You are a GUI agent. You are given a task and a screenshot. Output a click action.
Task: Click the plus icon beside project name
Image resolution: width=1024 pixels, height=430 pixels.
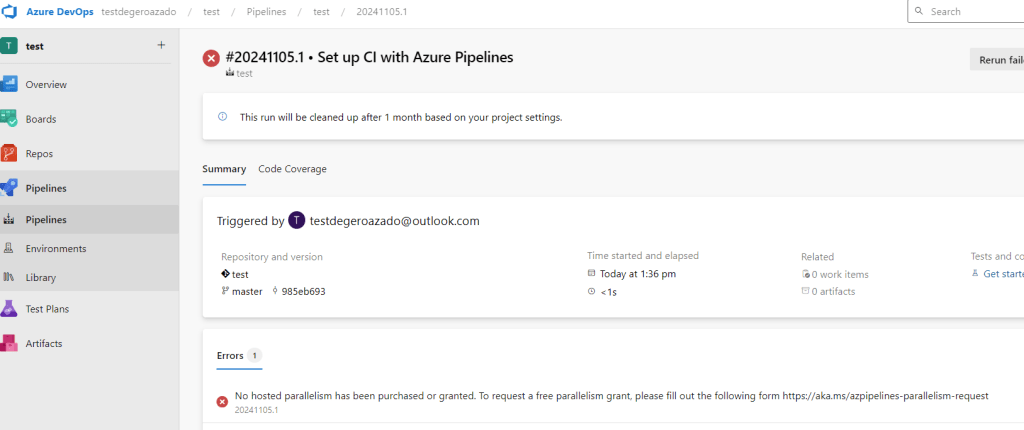tap(162, 45)
